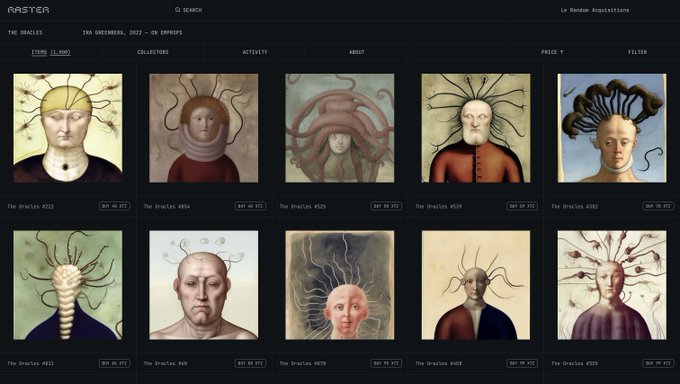Click the title text The Oracles #854
This screenshot has height=384, width=680.
pyautogui.click(x=167, y=207)
